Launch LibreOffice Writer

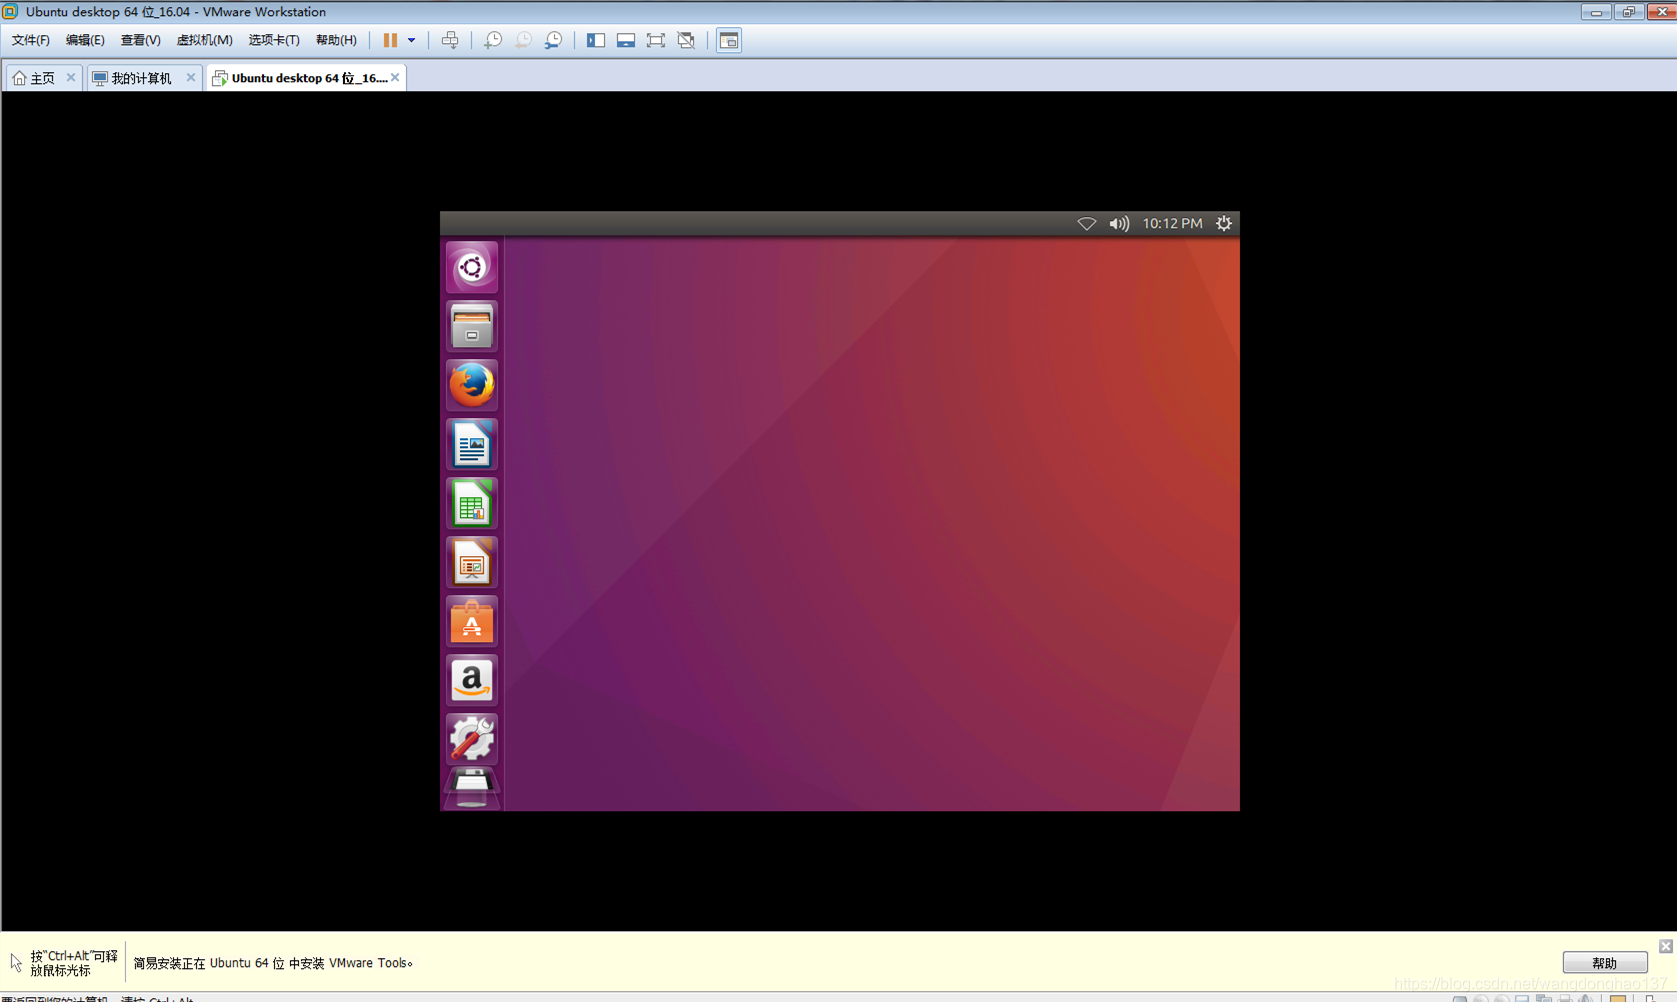pos(472,444)
